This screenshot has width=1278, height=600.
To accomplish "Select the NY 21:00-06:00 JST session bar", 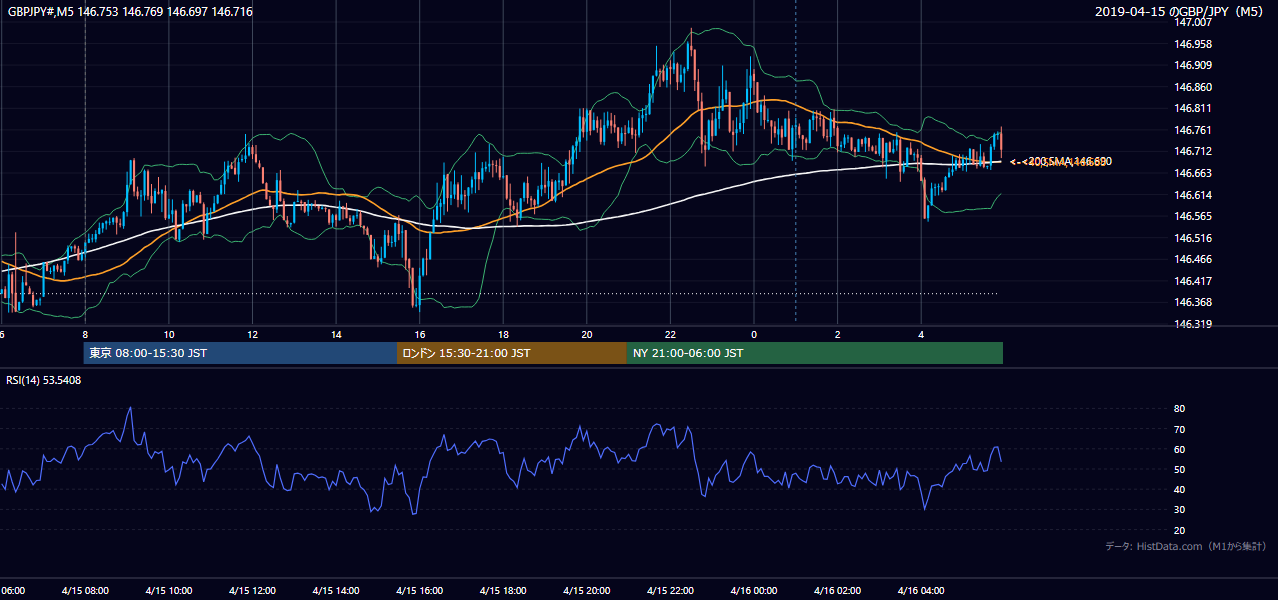I will (x=815, y=353).
